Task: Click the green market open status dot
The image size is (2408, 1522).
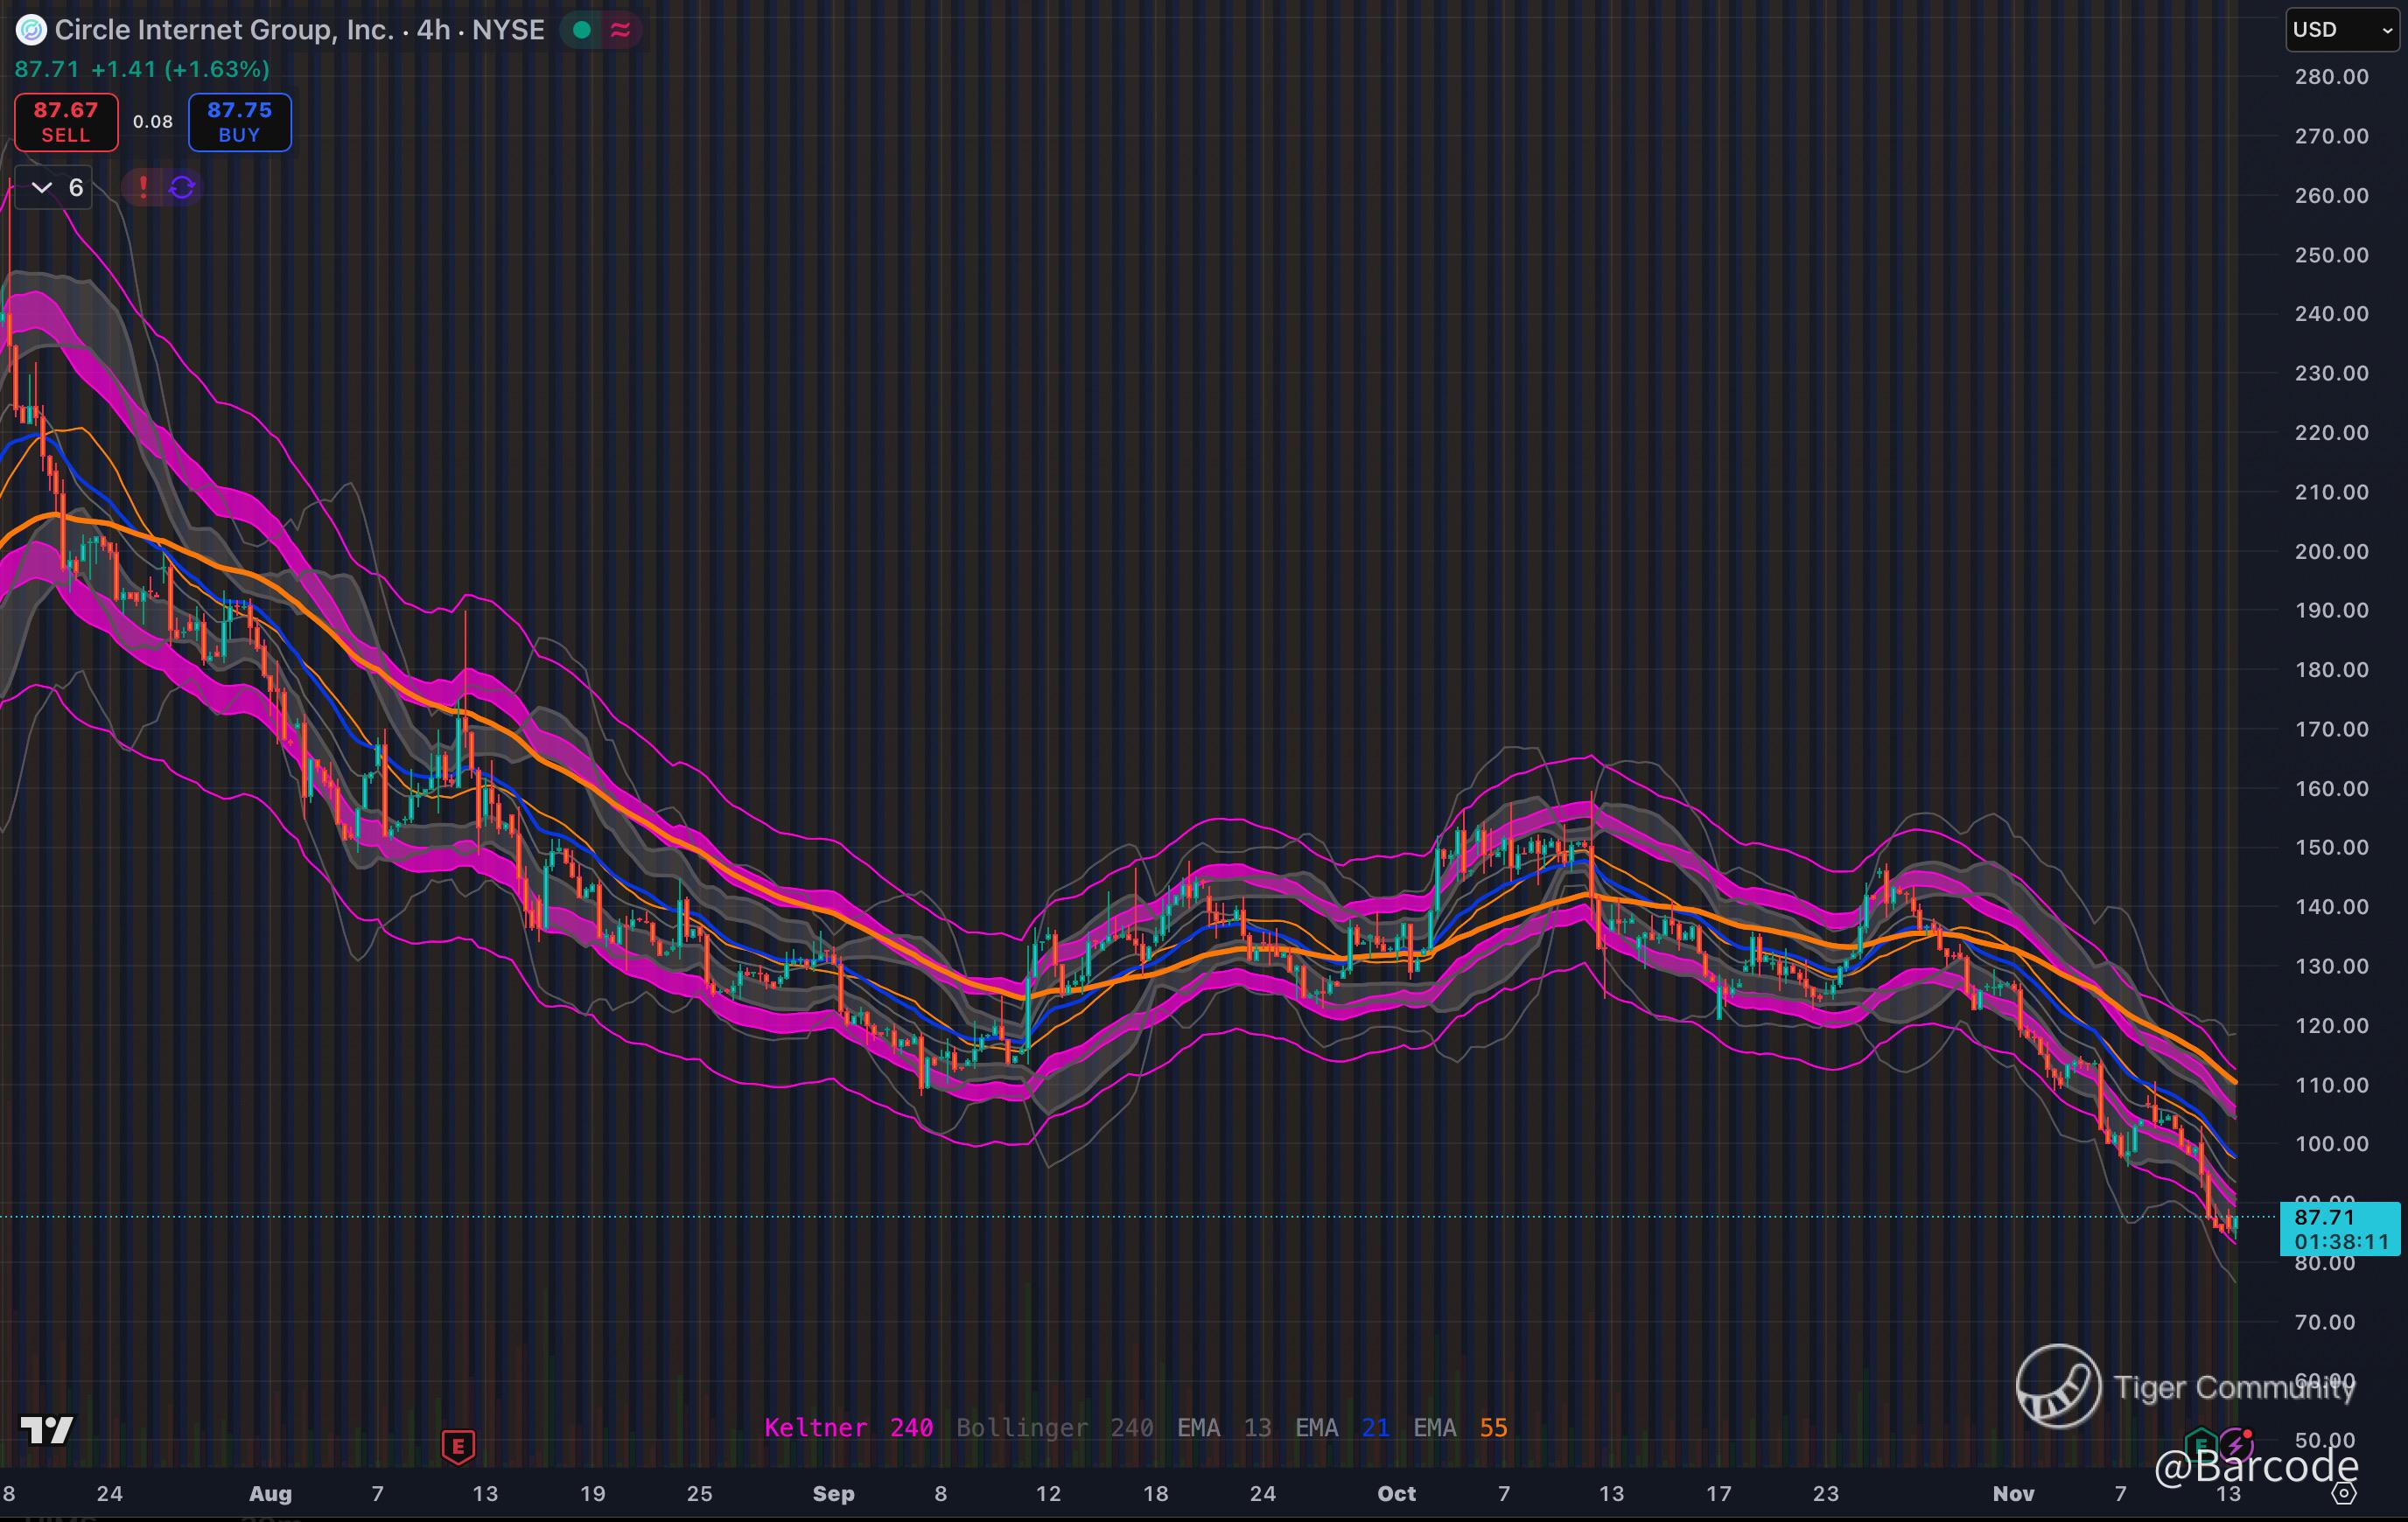Action: click(581, 30)
